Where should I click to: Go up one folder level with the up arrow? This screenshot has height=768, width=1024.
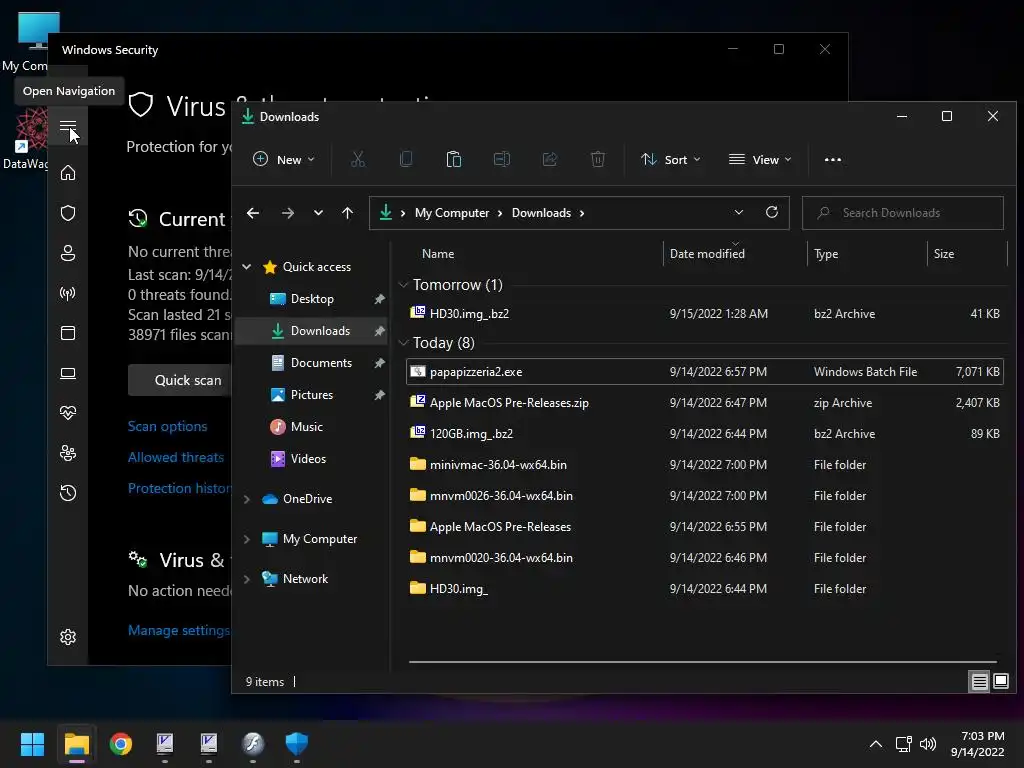[347, 213]
